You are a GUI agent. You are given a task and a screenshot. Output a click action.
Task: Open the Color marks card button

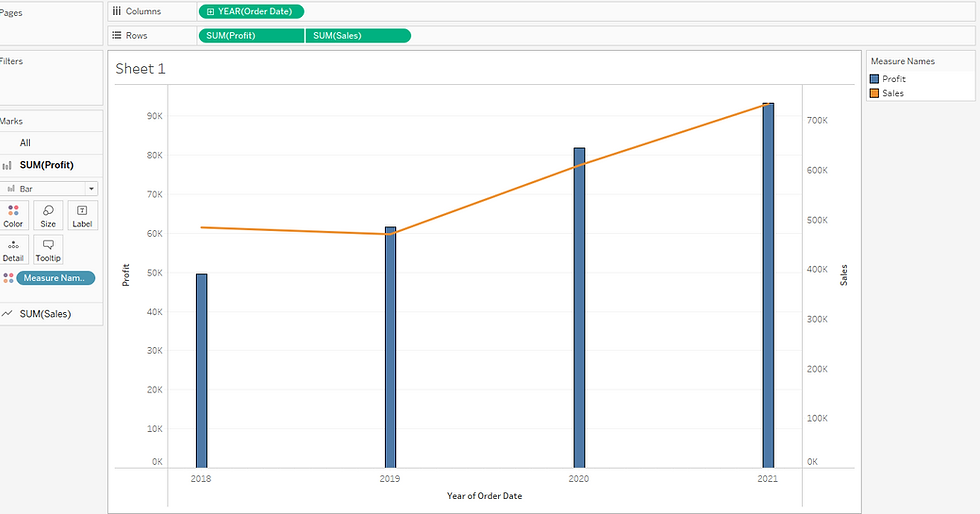(x=13, y=216)
